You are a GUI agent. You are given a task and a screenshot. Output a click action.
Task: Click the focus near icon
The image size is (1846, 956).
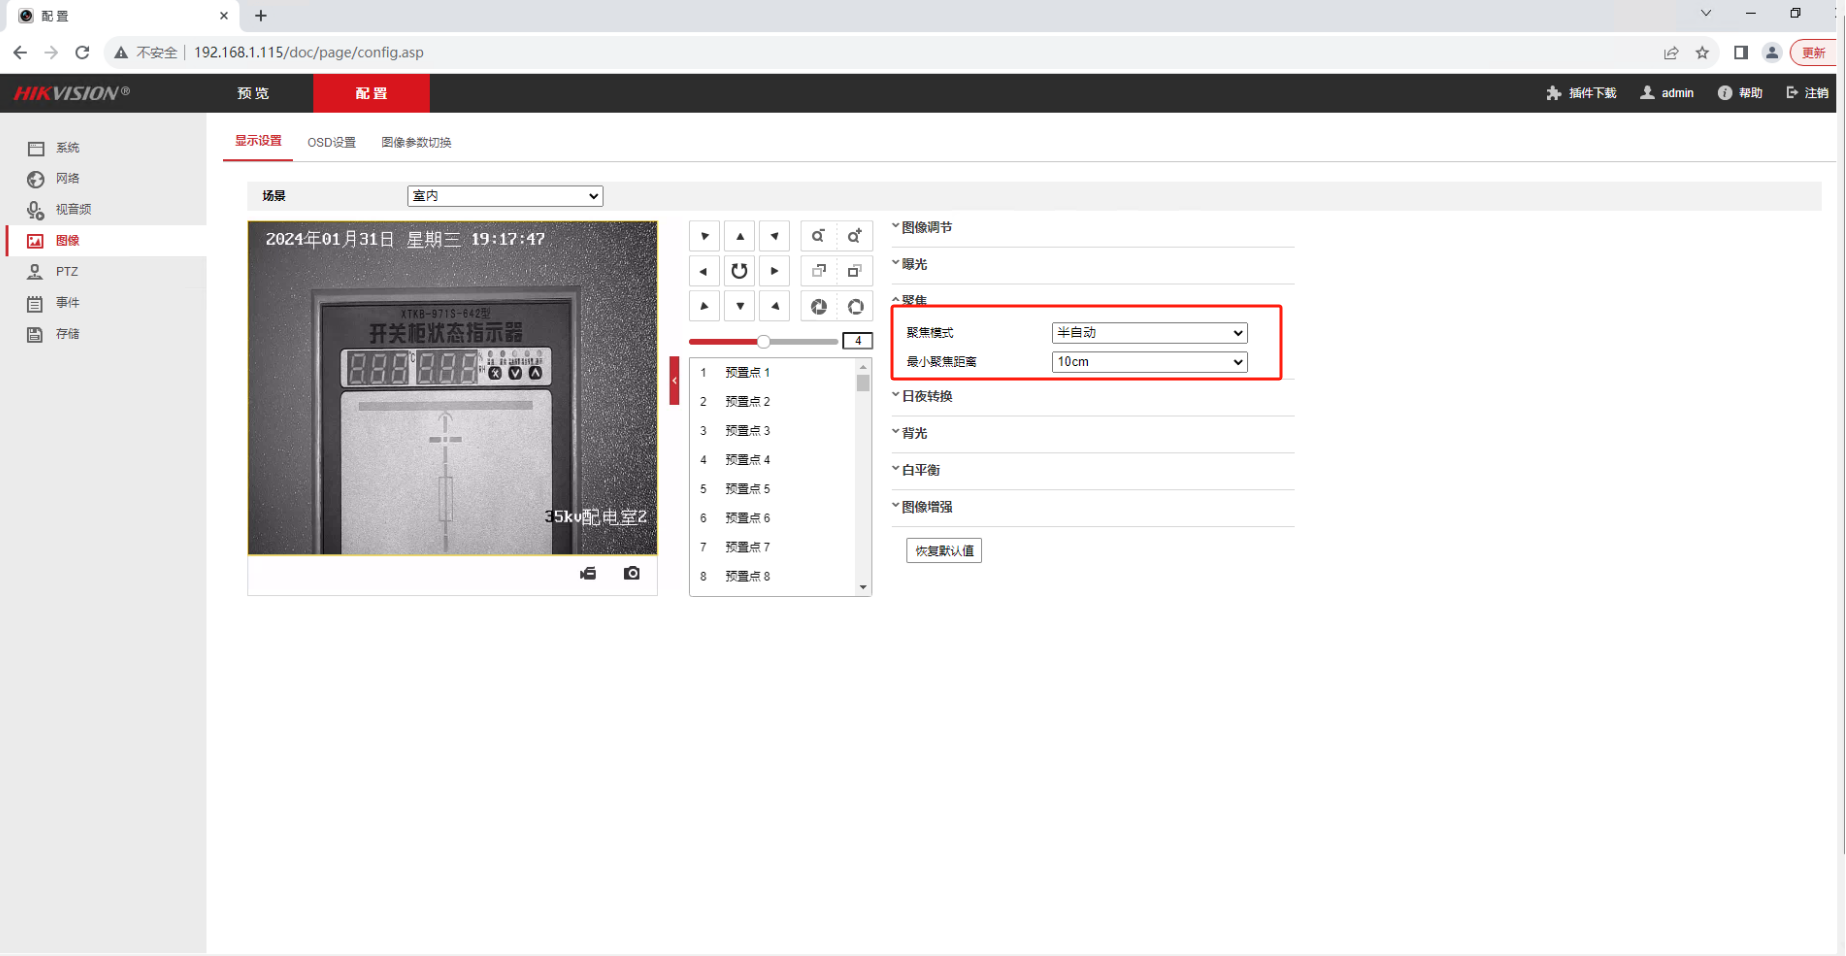pyautogui.click(x=818, y=271)
